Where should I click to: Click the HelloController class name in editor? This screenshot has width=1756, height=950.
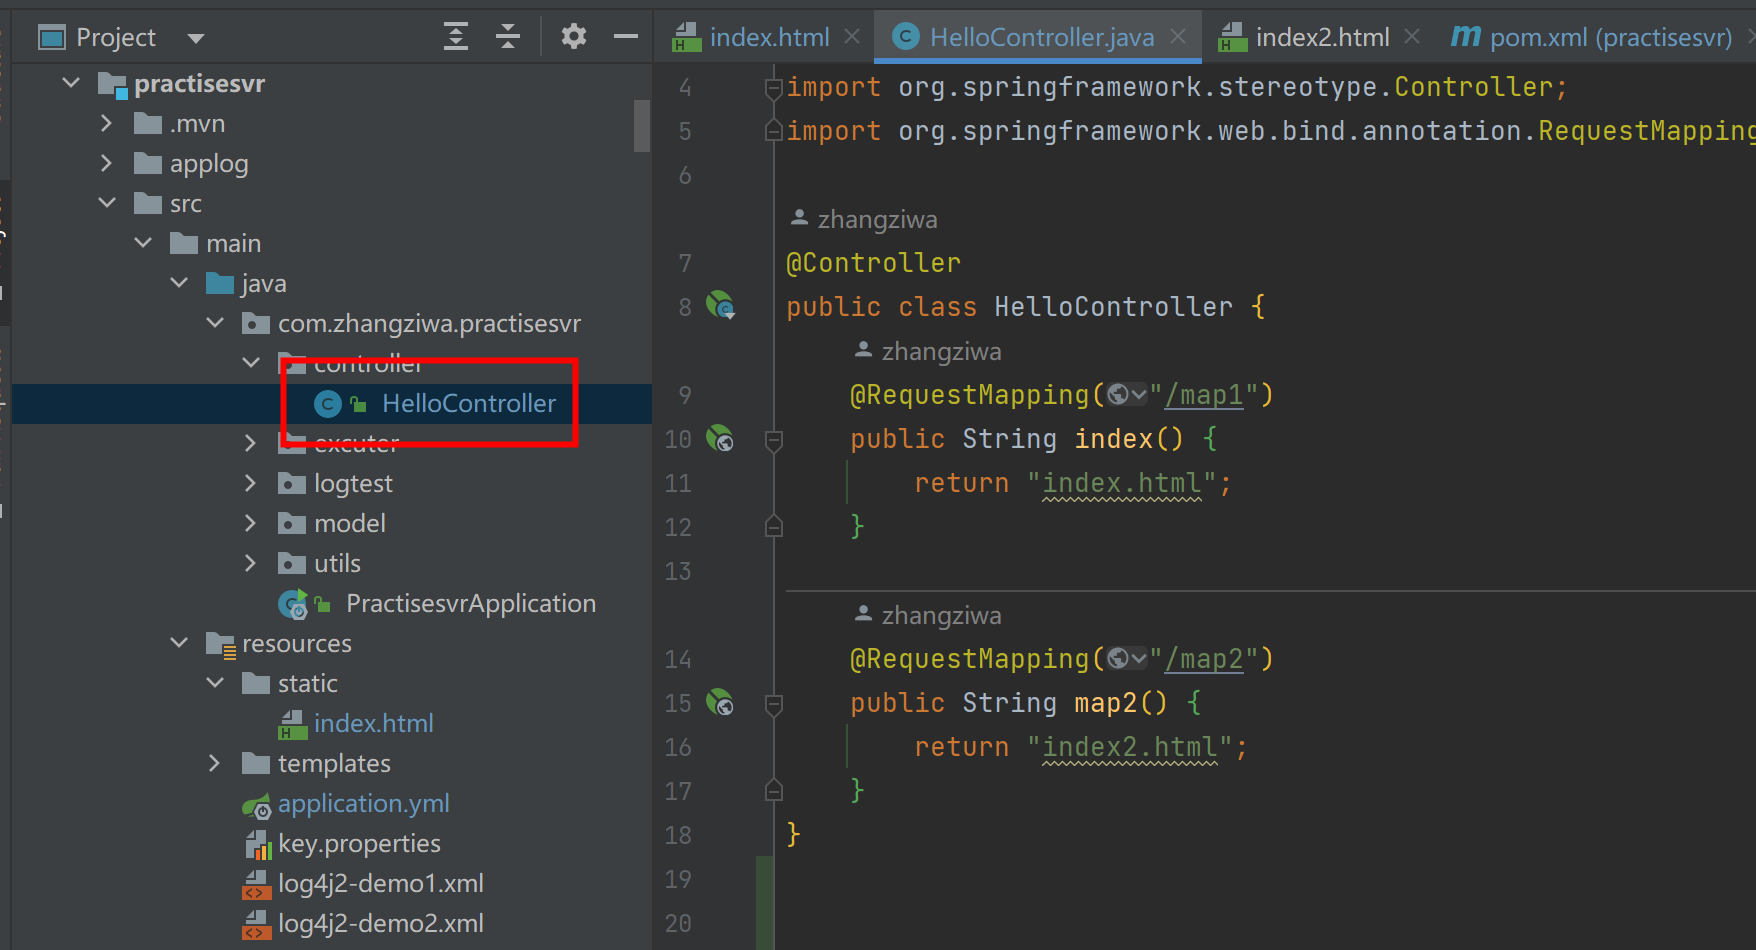point(1113,307)
